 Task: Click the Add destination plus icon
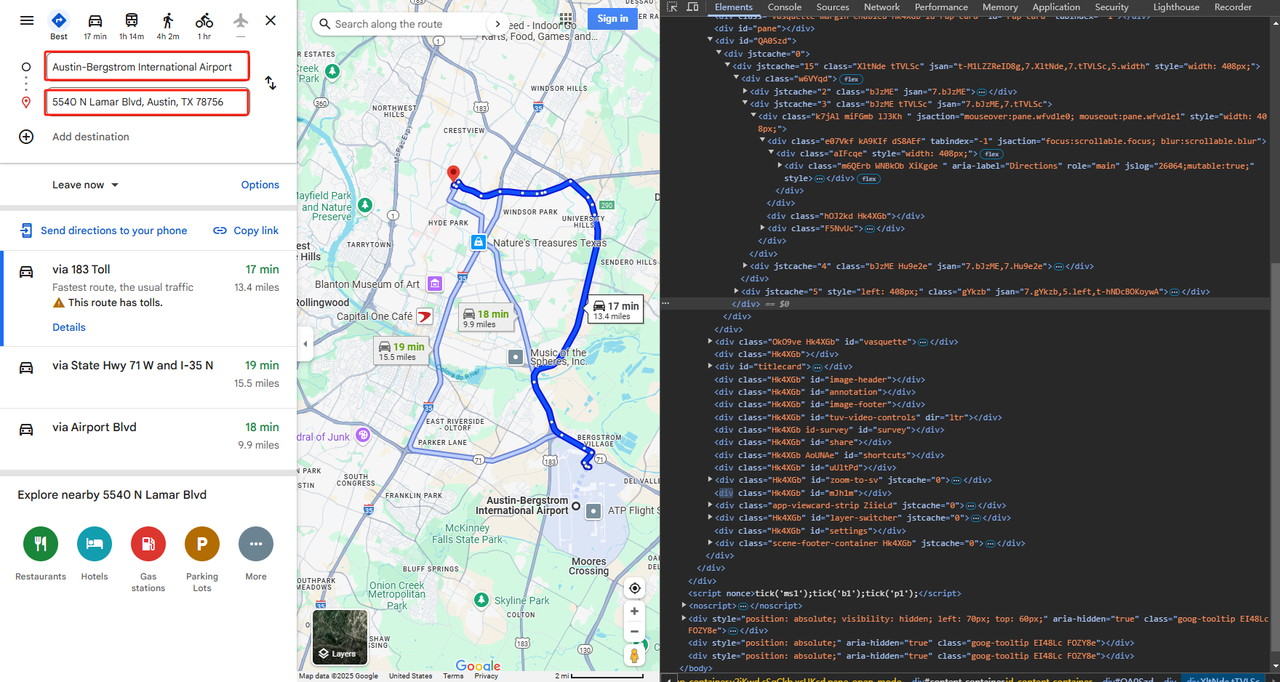click(27, 137)
